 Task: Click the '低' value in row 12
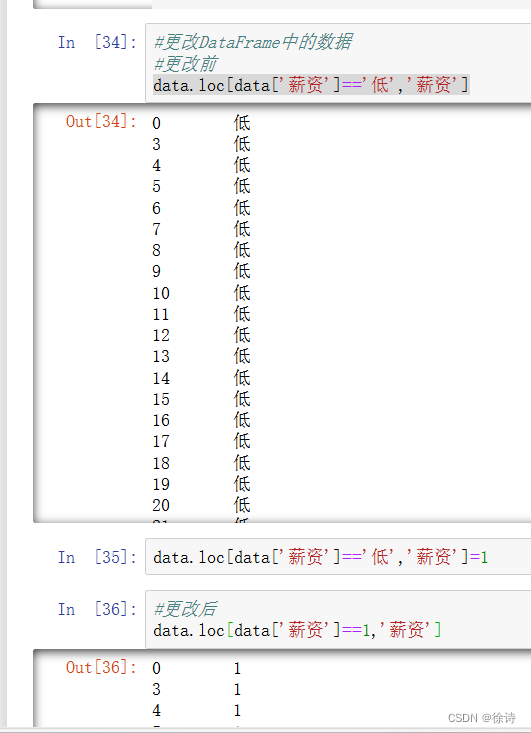point(242,336)
